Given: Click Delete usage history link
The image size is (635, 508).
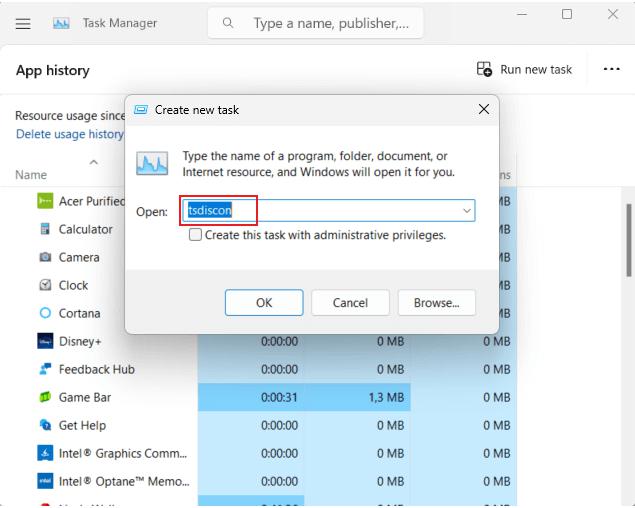Looking at the screenshot, I should tap(70, 134).
